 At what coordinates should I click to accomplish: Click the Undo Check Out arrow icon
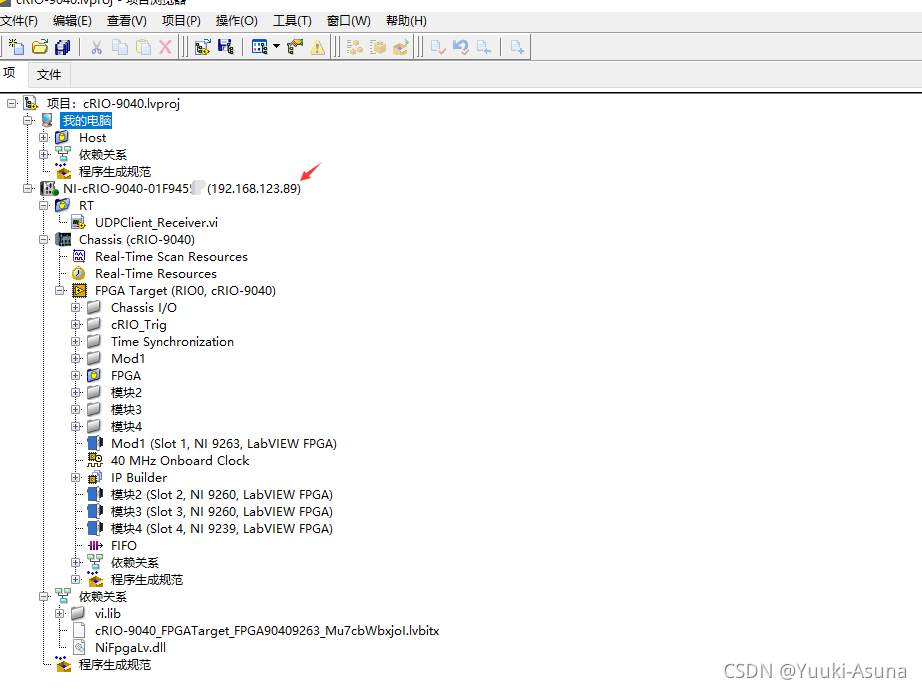[x=461, y=47]
